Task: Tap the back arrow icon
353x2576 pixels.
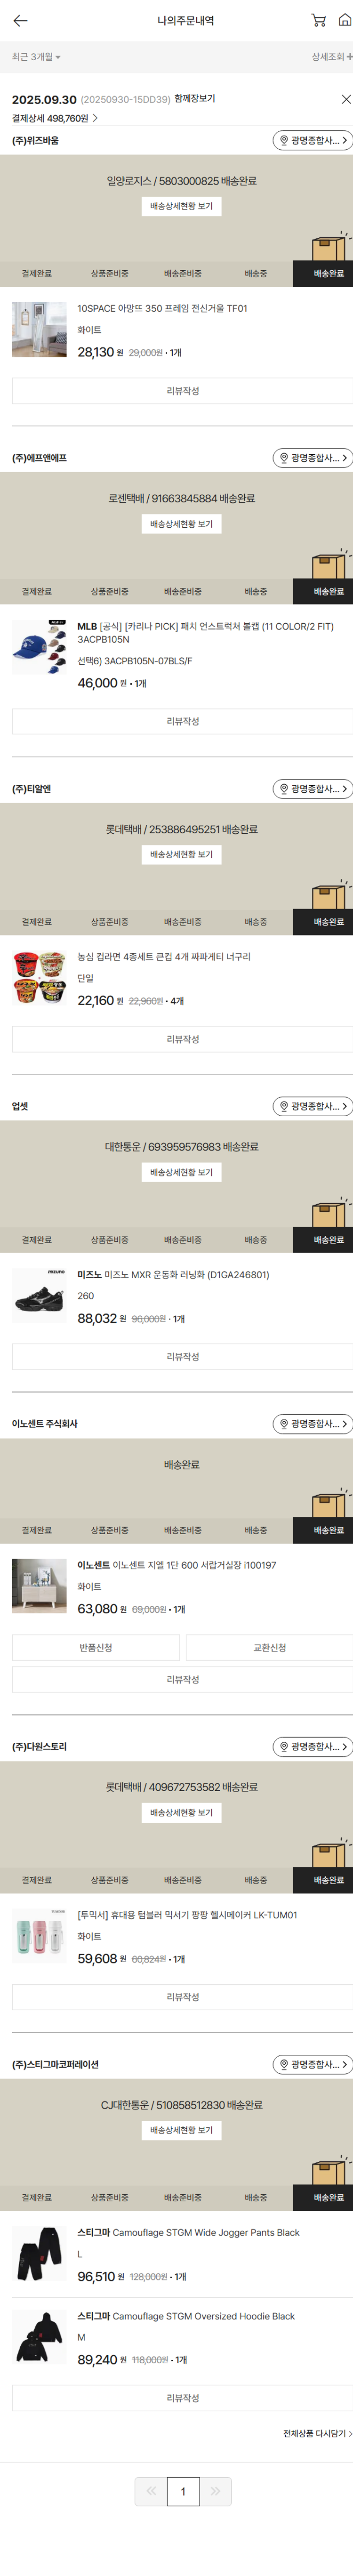Action: pos(20,20)
